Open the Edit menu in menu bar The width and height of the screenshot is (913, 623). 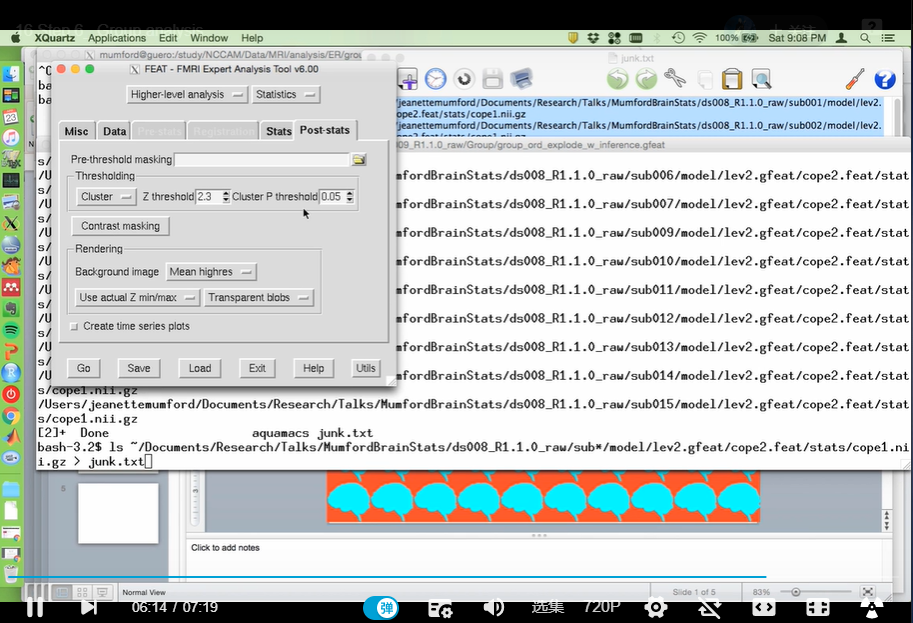point(168,38)
